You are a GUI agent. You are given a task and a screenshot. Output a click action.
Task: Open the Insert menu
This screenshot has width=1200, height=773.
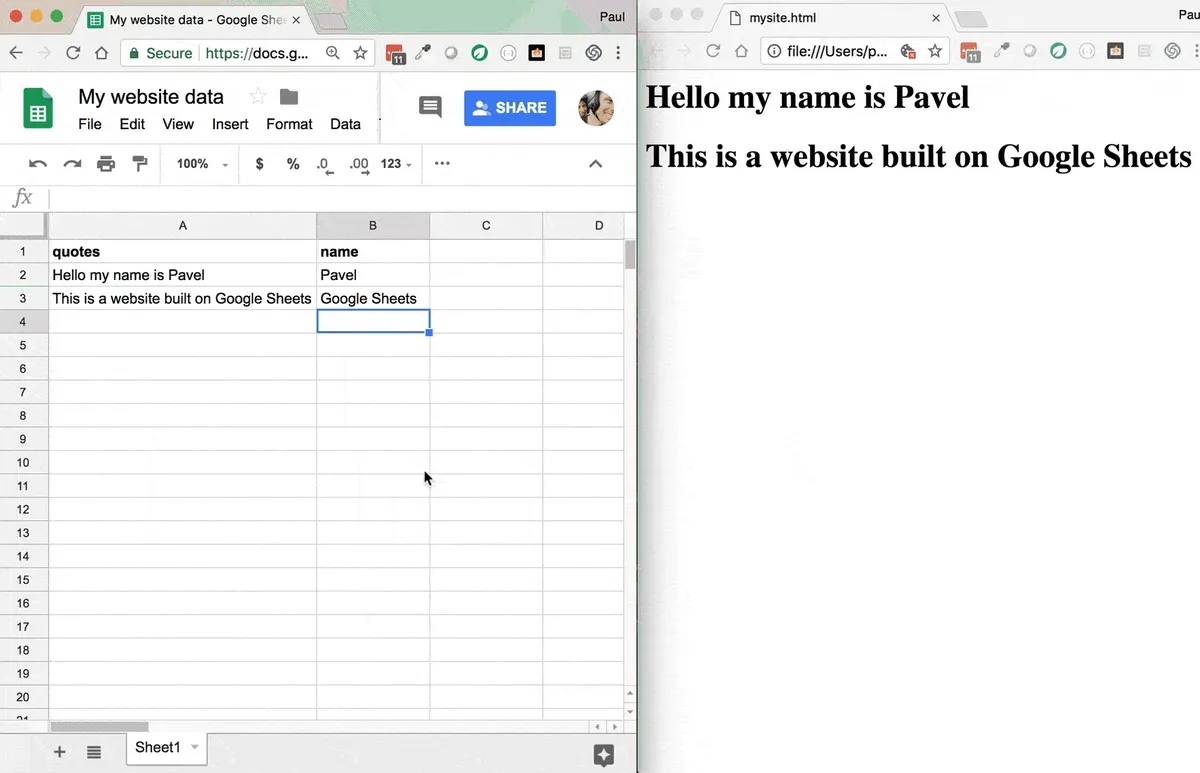click(230, 124)
